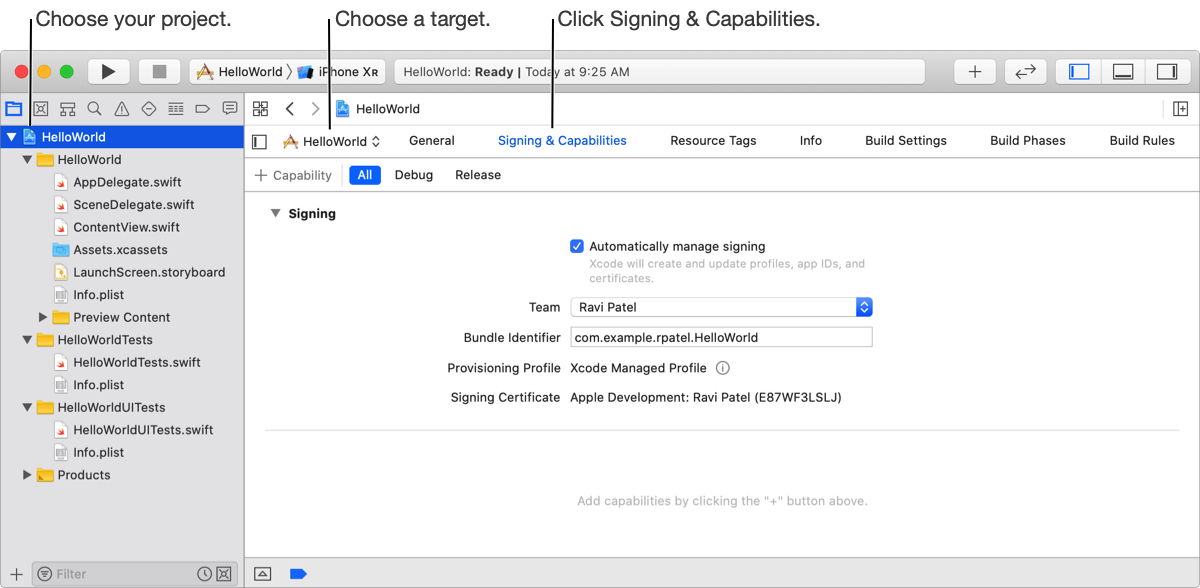
Task: Open the Info tab
Action: click(811, 141)
